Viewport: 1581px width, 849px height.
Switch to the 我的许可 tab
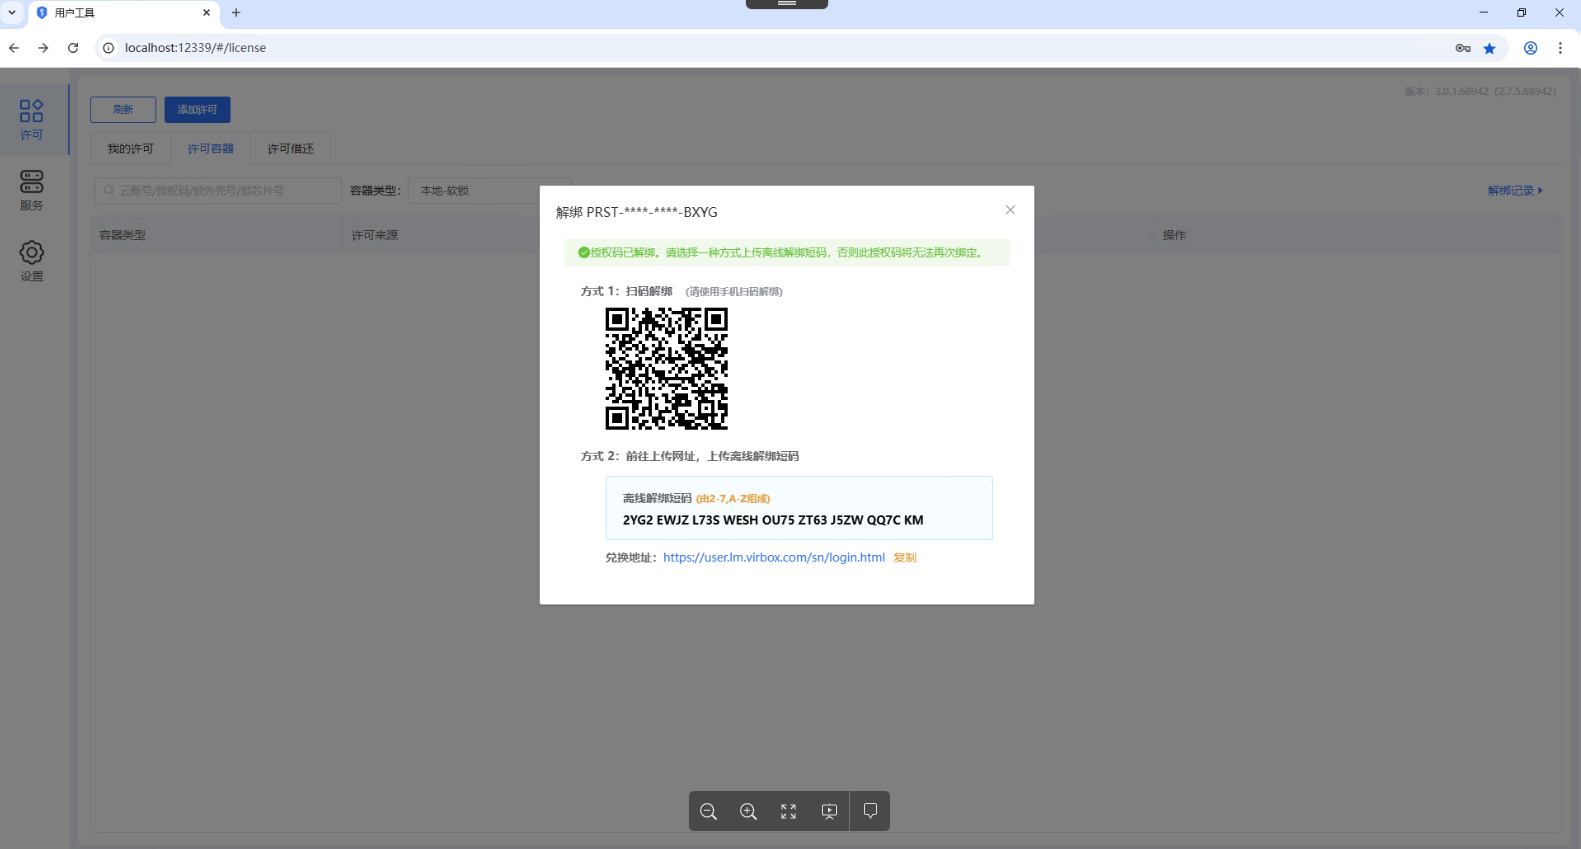131,149
